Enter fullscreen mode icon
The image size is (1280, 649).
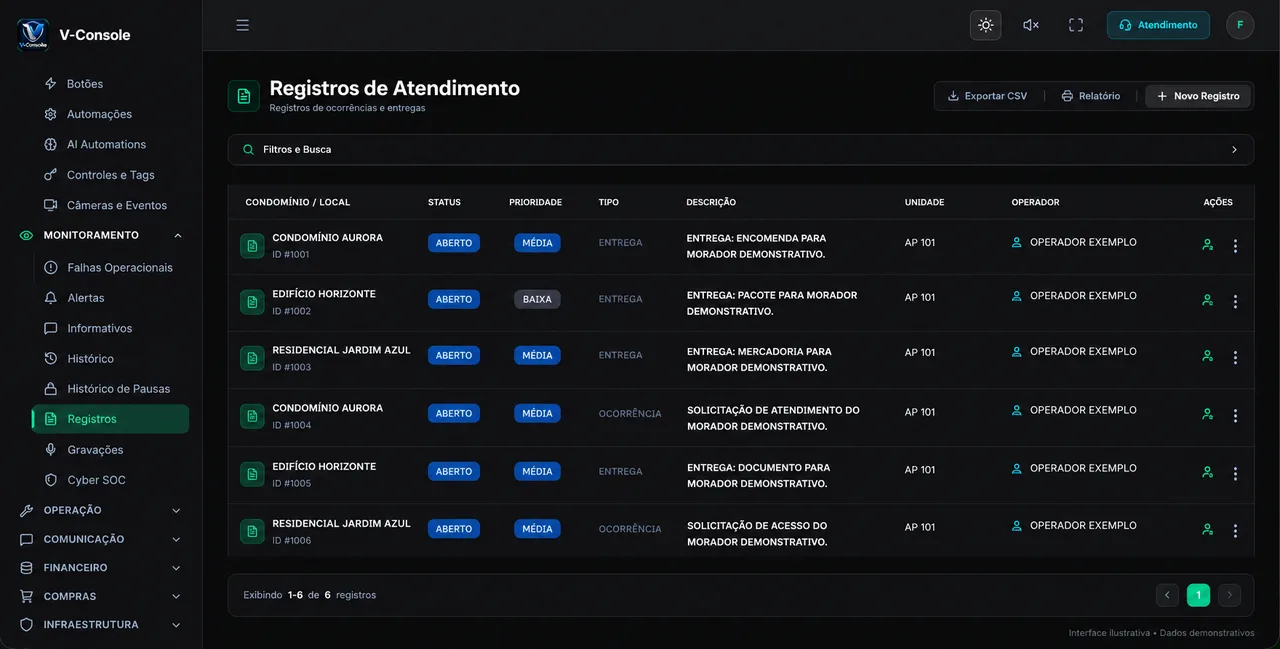point(1076,25)
